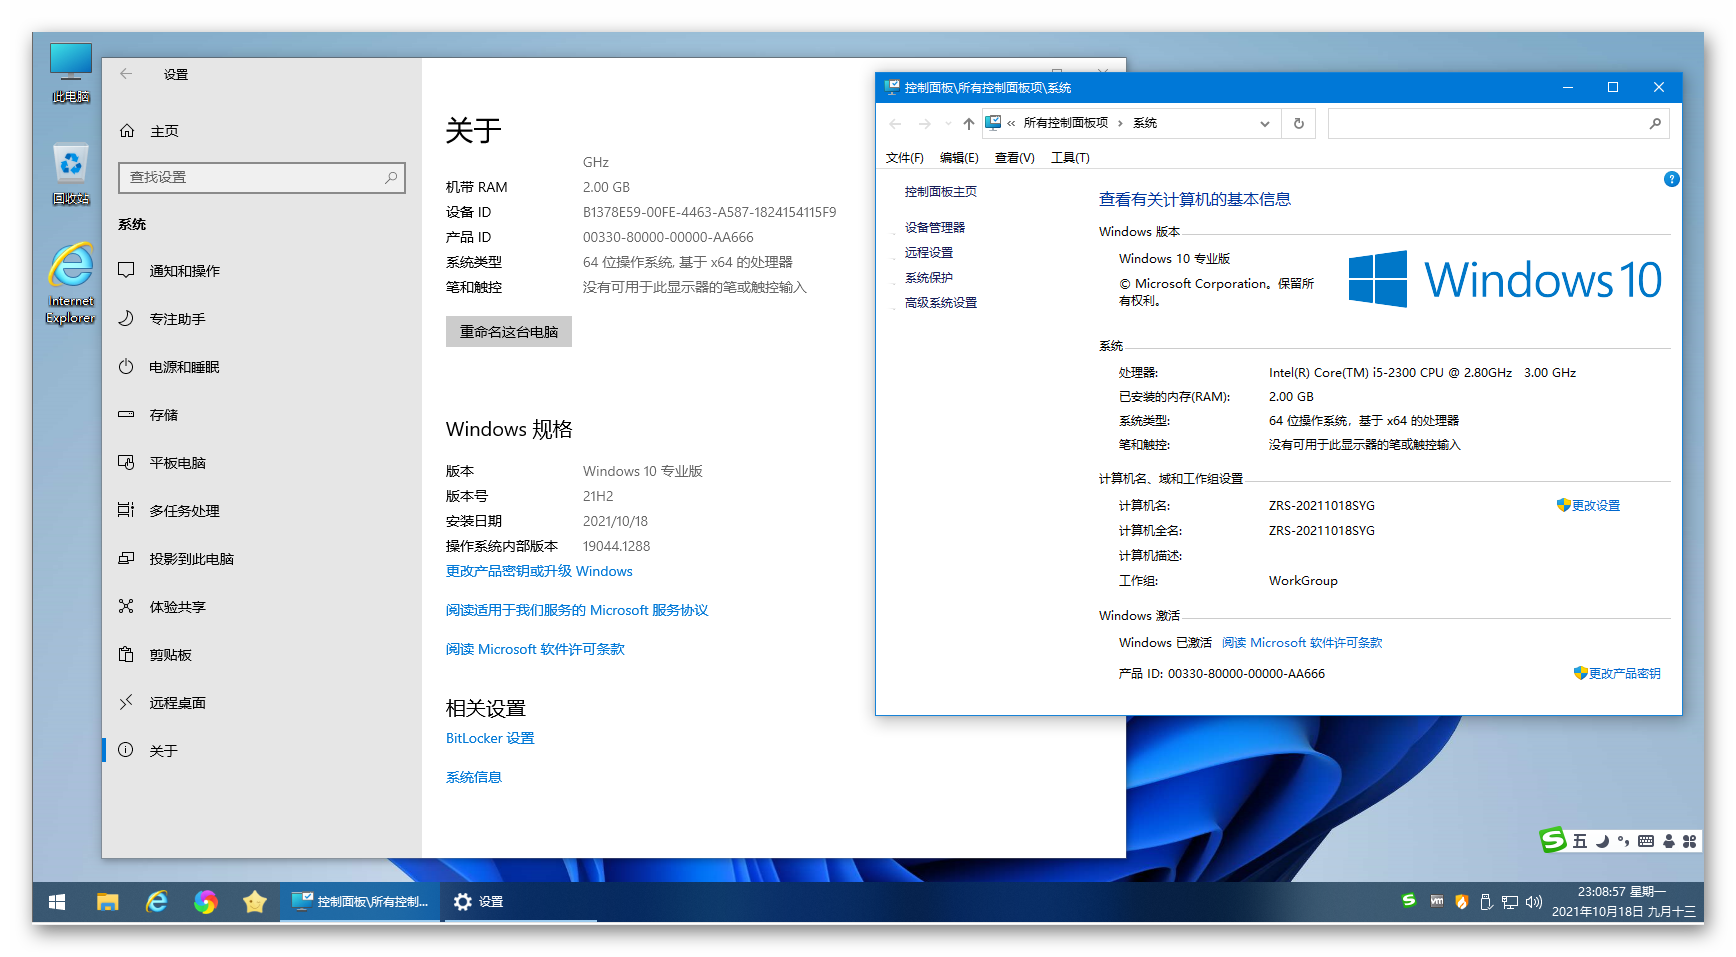Launch Internet Explorer desktop shortcut
This screenshot has width=1736, height=957.
(x=71, y=284)
